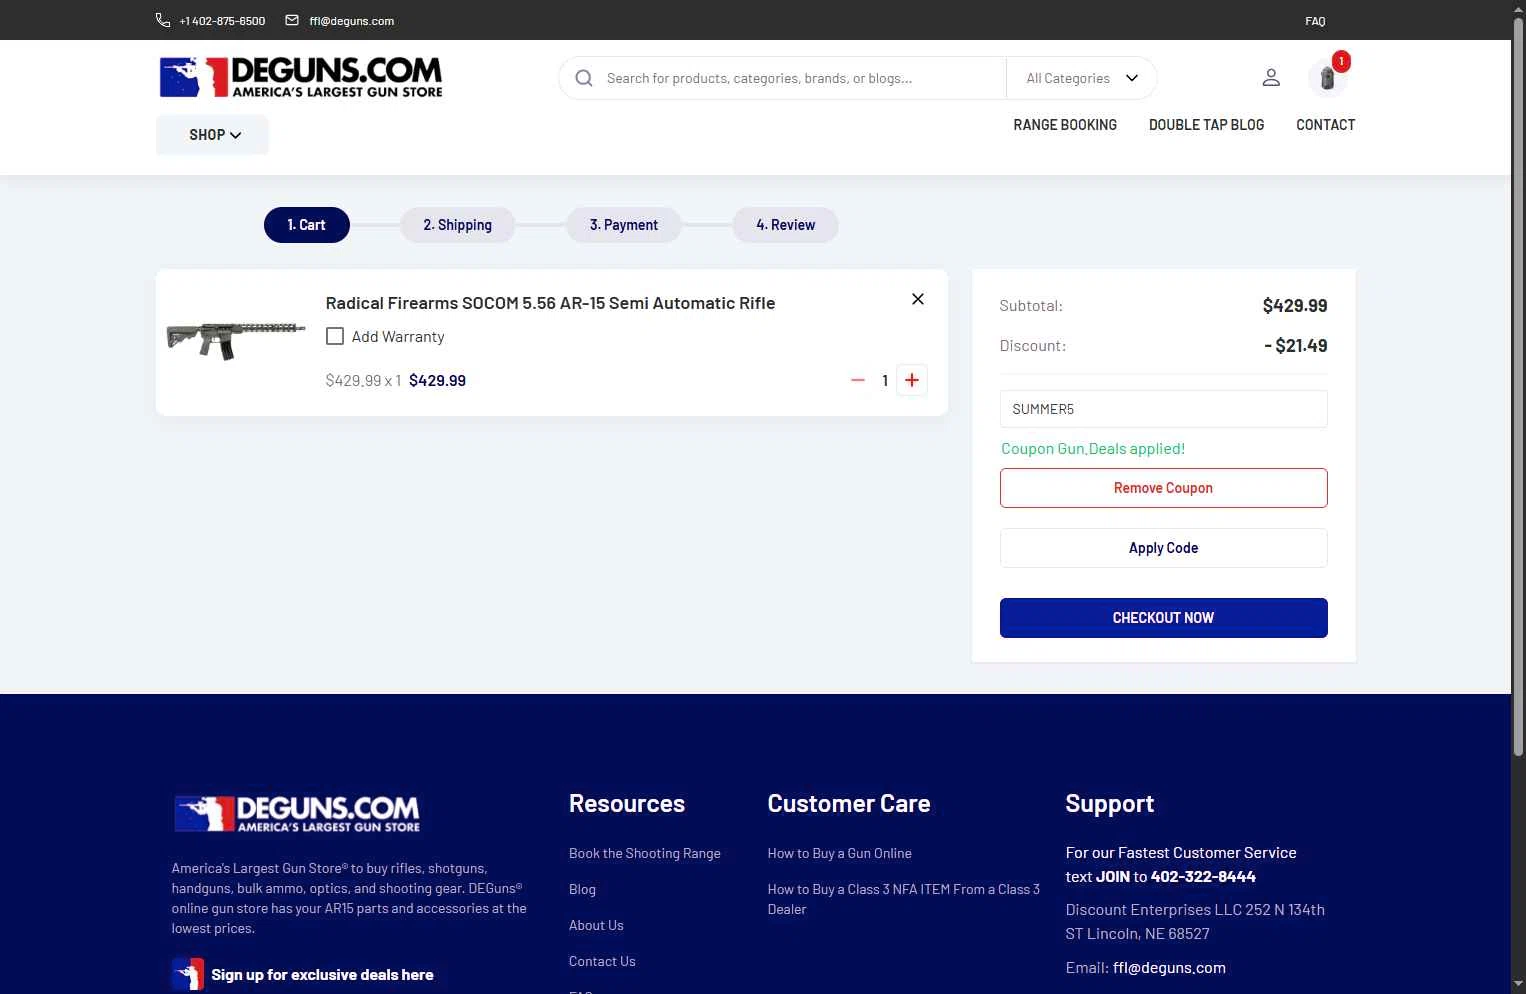The width and height of the screenshot is (1526, 994).
Task: Open the About Us footer link
Action: (596, 925)
